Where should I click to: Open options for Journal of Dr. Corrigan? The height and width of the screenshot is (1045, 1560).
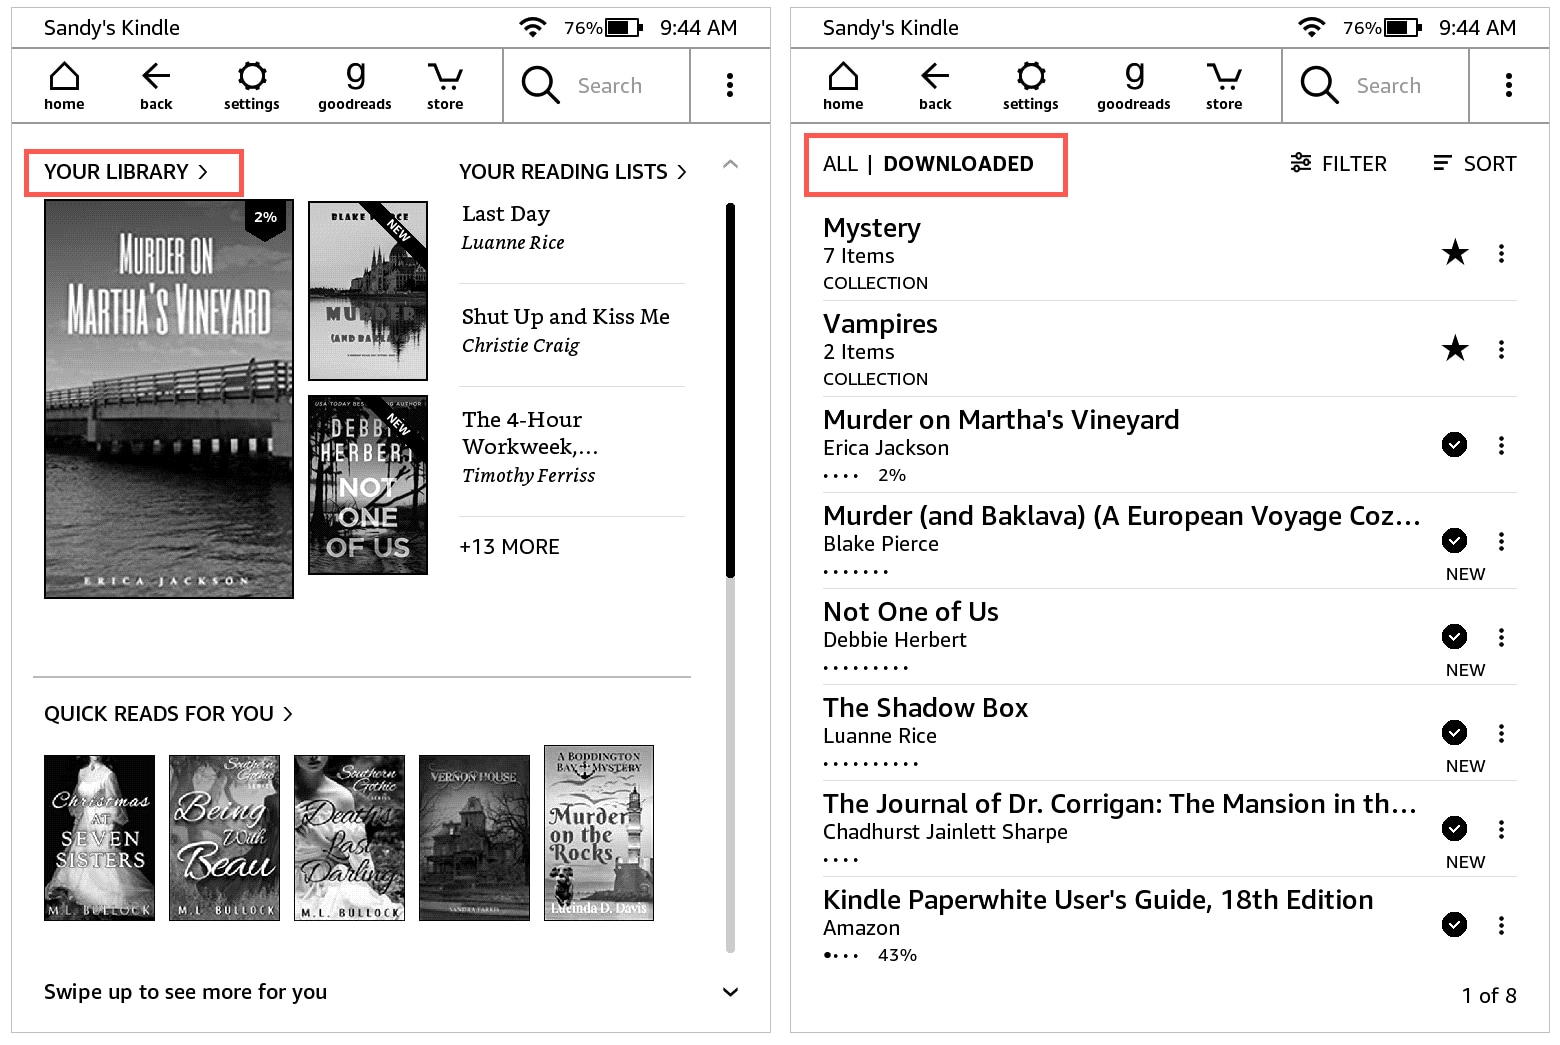tap(1501, 829)
